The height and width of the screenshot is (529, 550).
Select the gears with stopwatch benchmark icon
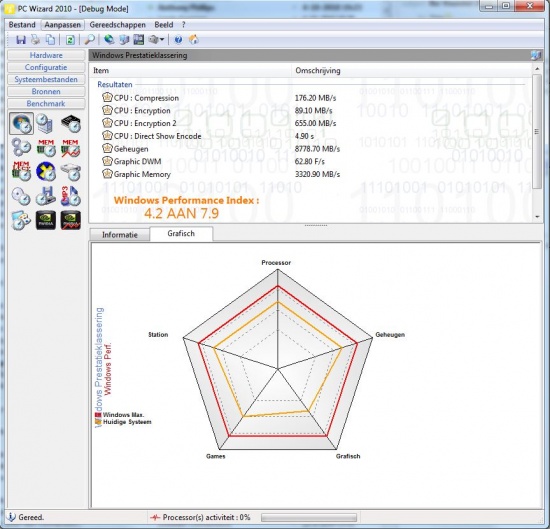[x=21, y=147]
